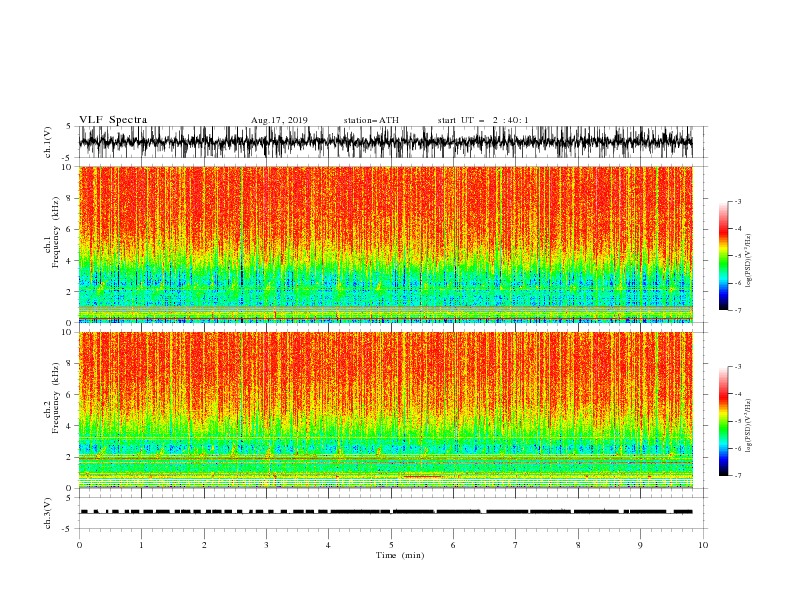
Task: Click the ch.1 spectrogram color scale bar
Action: (723, 255)
